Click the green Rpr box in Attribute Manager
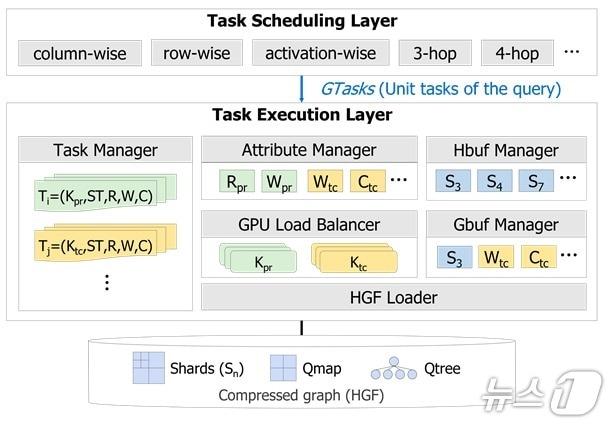The height and width of the screenshot is (424, 611). [x=238, y=182]
